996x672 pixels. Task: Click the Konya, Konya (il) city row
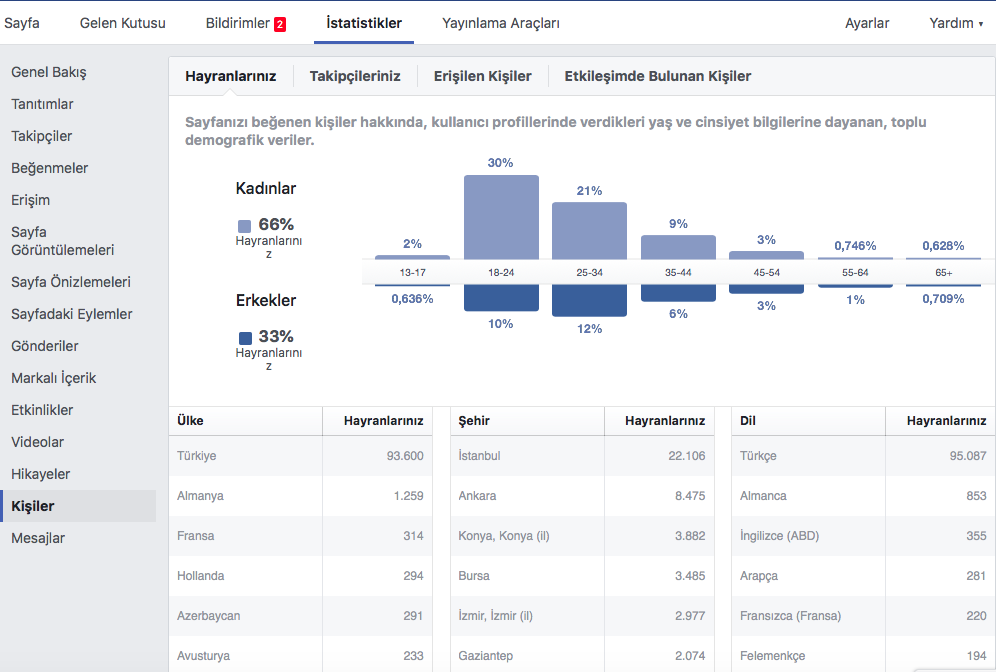582,535
